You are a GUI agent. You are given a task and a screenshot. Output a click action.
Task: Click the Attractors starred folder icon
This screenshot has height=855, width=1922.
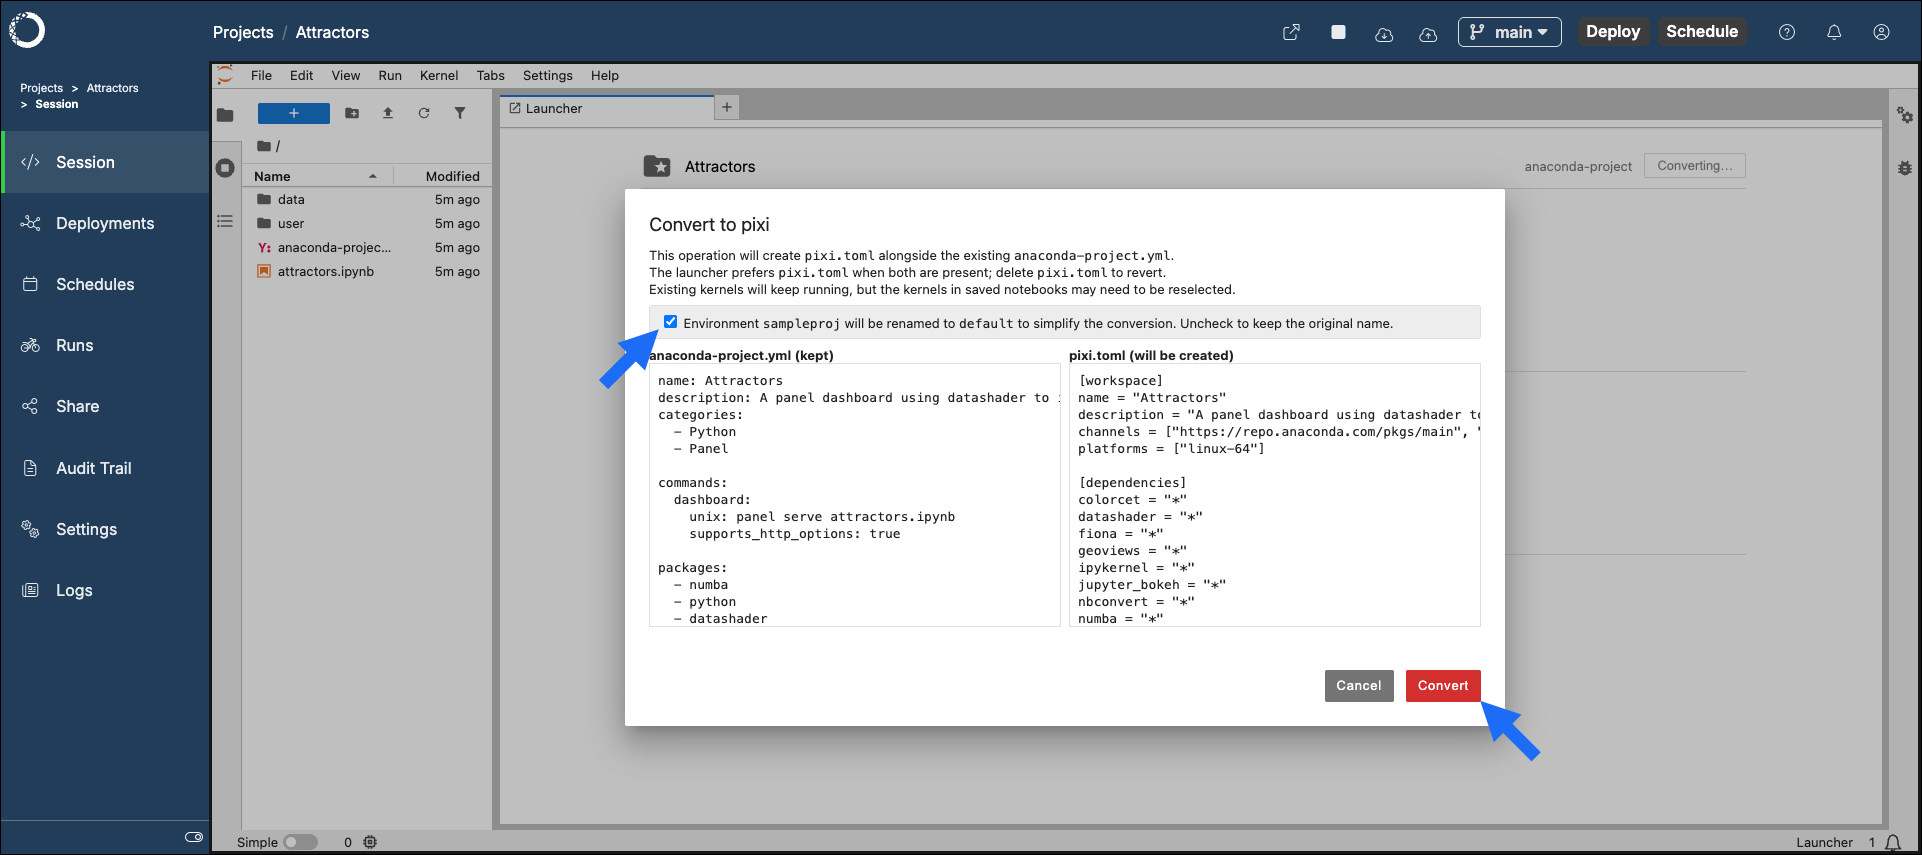pyautogui.click(x=657, y=166)
